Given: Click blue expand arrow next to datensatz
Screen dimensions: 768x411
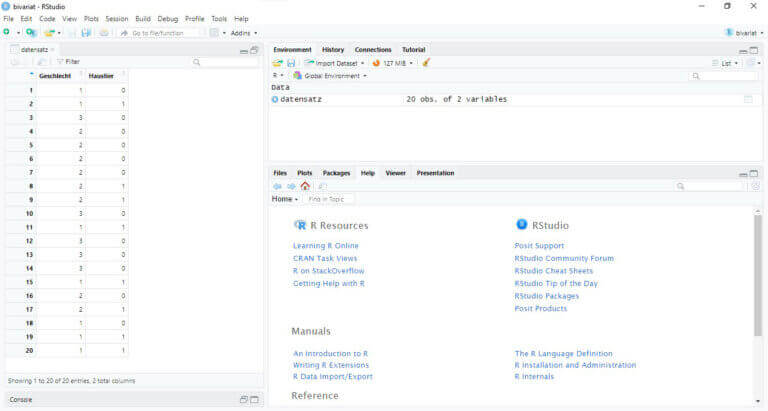Looking at the screenshot, I should pyautogui.click(x=275, y=99).
